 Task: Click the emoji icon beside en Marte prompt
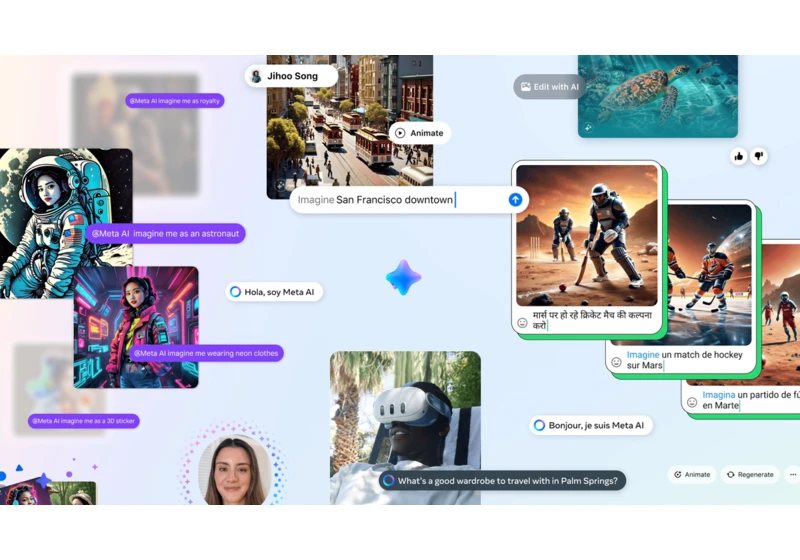pyautogui.click(x=692, y=402)
